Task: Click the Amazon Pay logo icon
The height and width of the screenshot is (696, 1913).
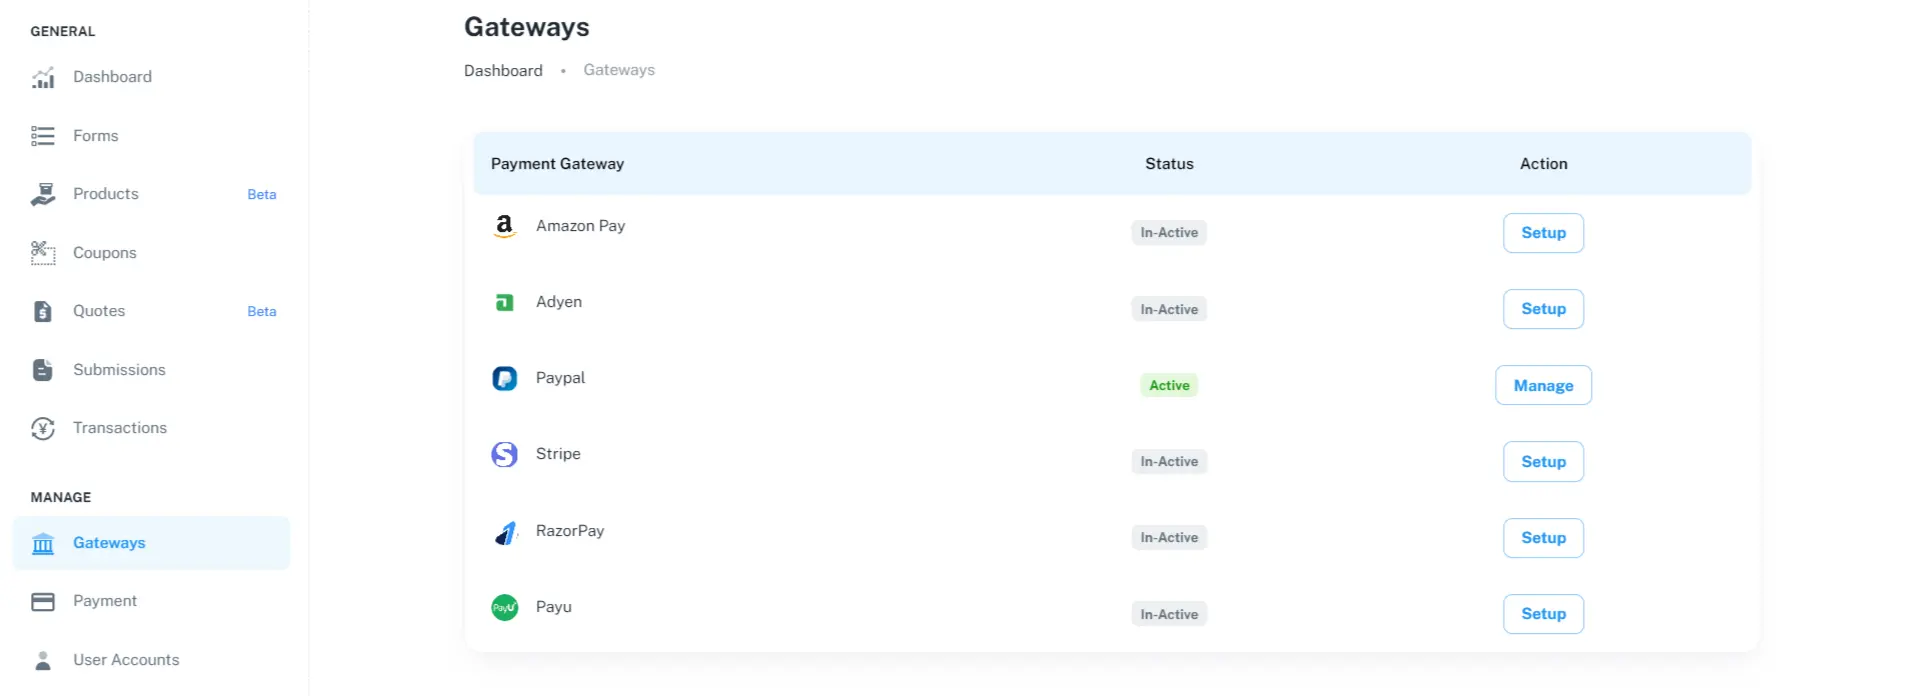Action: pyautogui.click(x=504, y=227)
